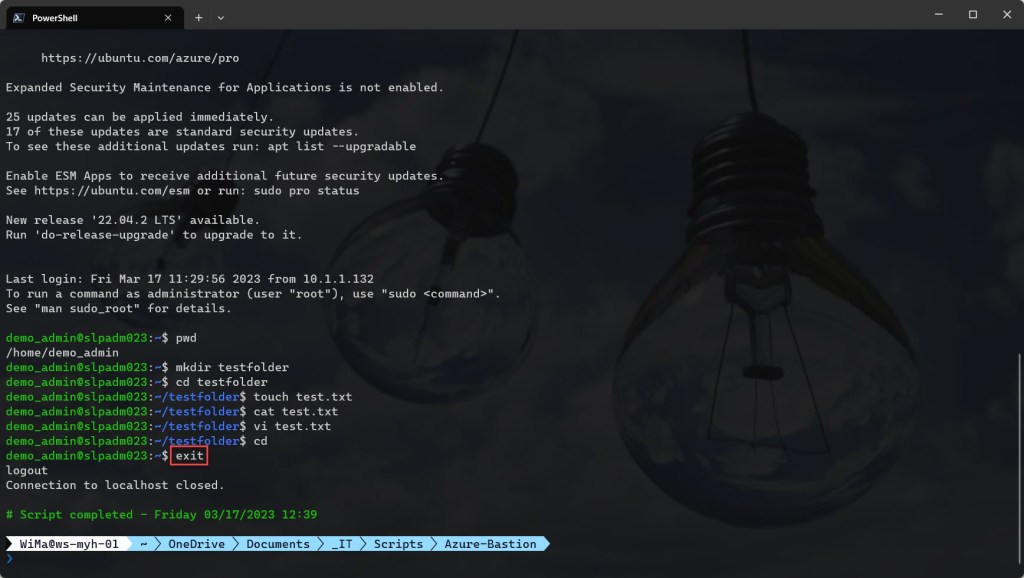Click the WiMa@ws-myh-01 prompt segment
The height and width of the screenshot is (578, 1024).
tap(69, 544)
